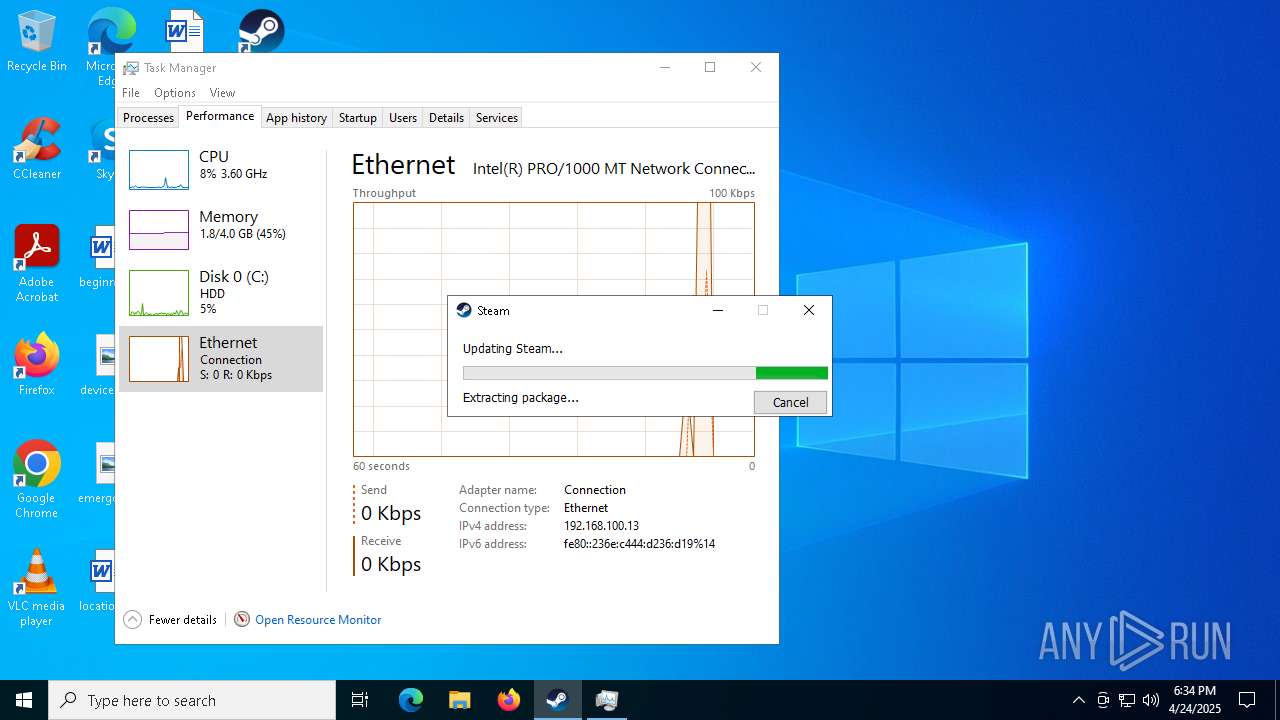1280x720 pixels.
Task: Open File Explorer from the taskbar
Action: (x=459, y=700)
